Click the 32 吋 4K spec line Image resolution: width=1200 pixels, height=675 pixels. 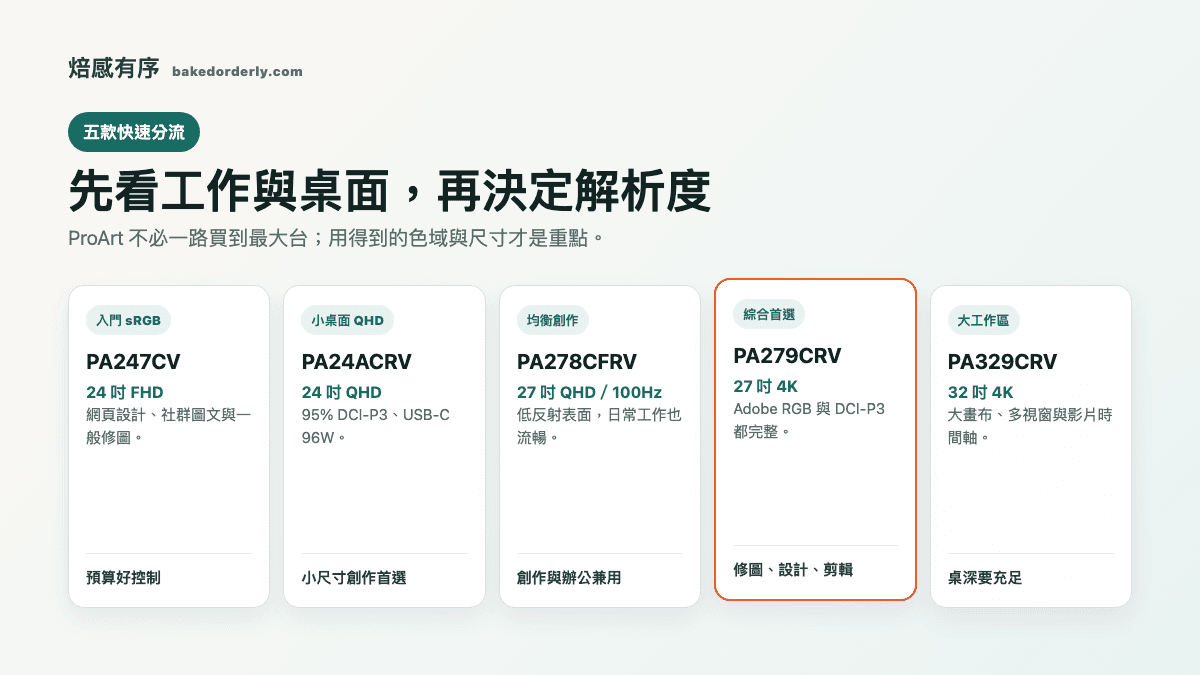981,392
